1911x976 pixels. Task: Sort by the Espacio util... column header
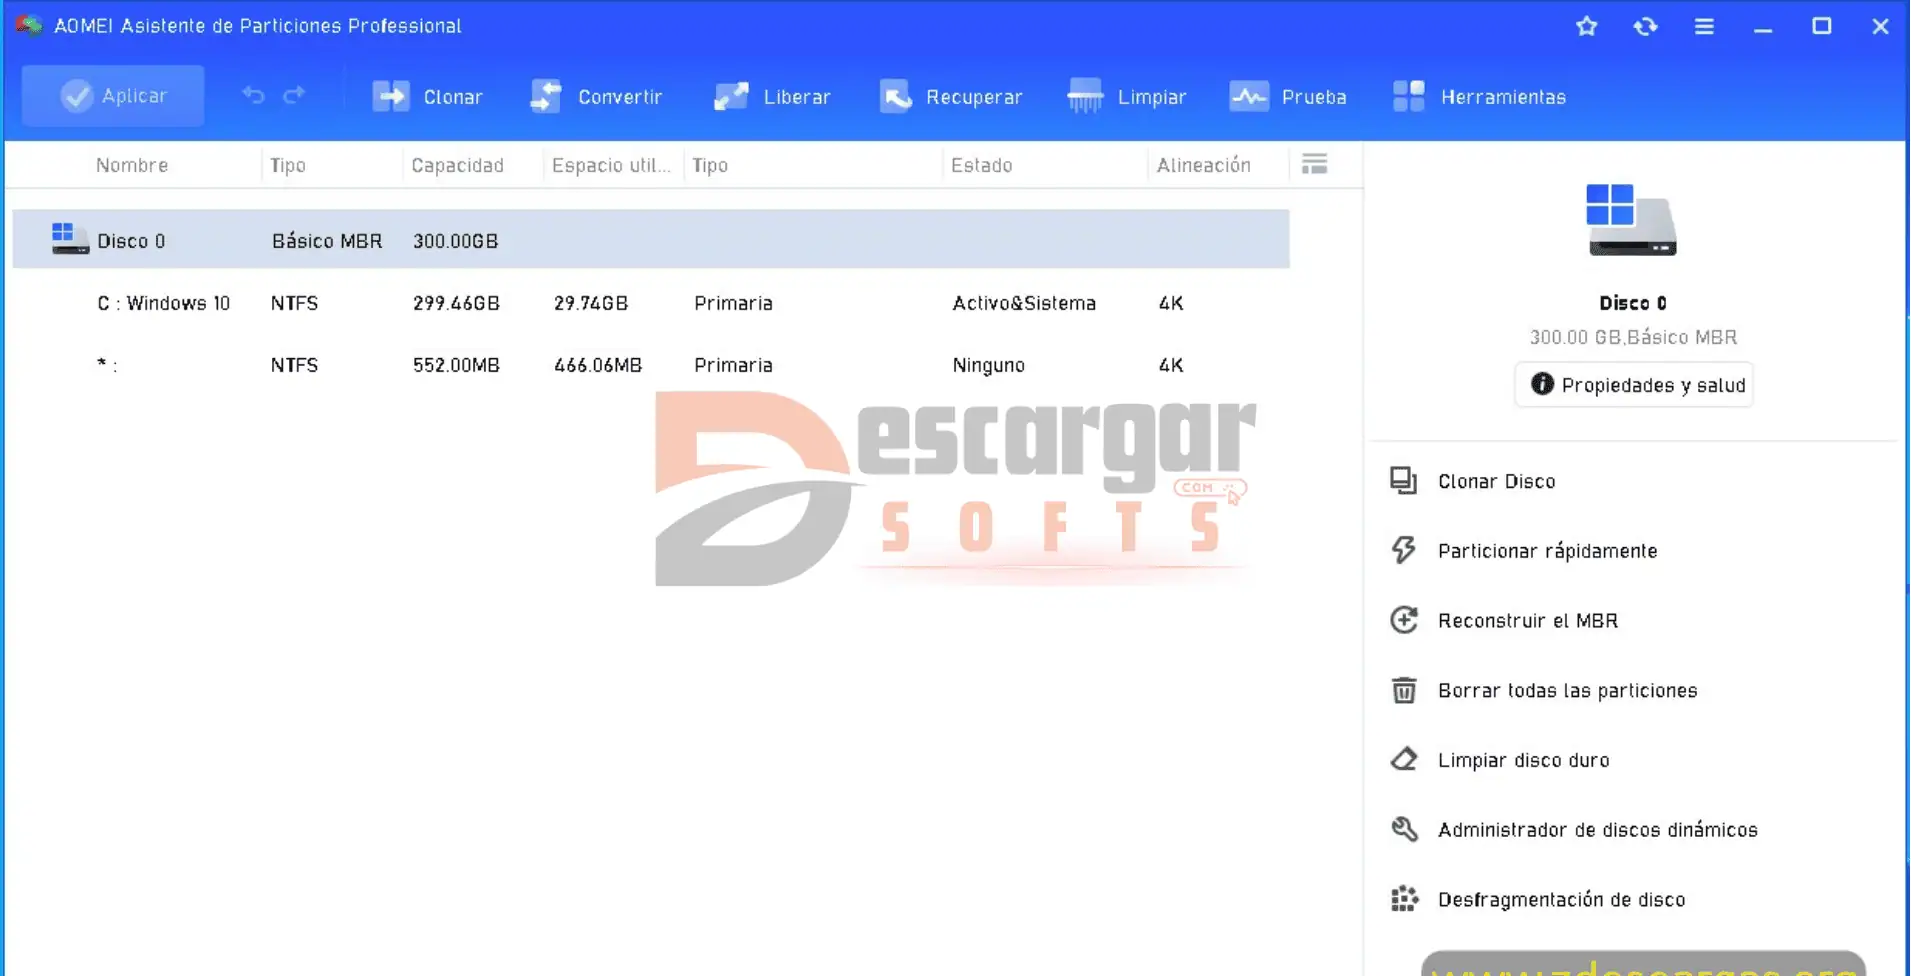click(x=611, y=165)
